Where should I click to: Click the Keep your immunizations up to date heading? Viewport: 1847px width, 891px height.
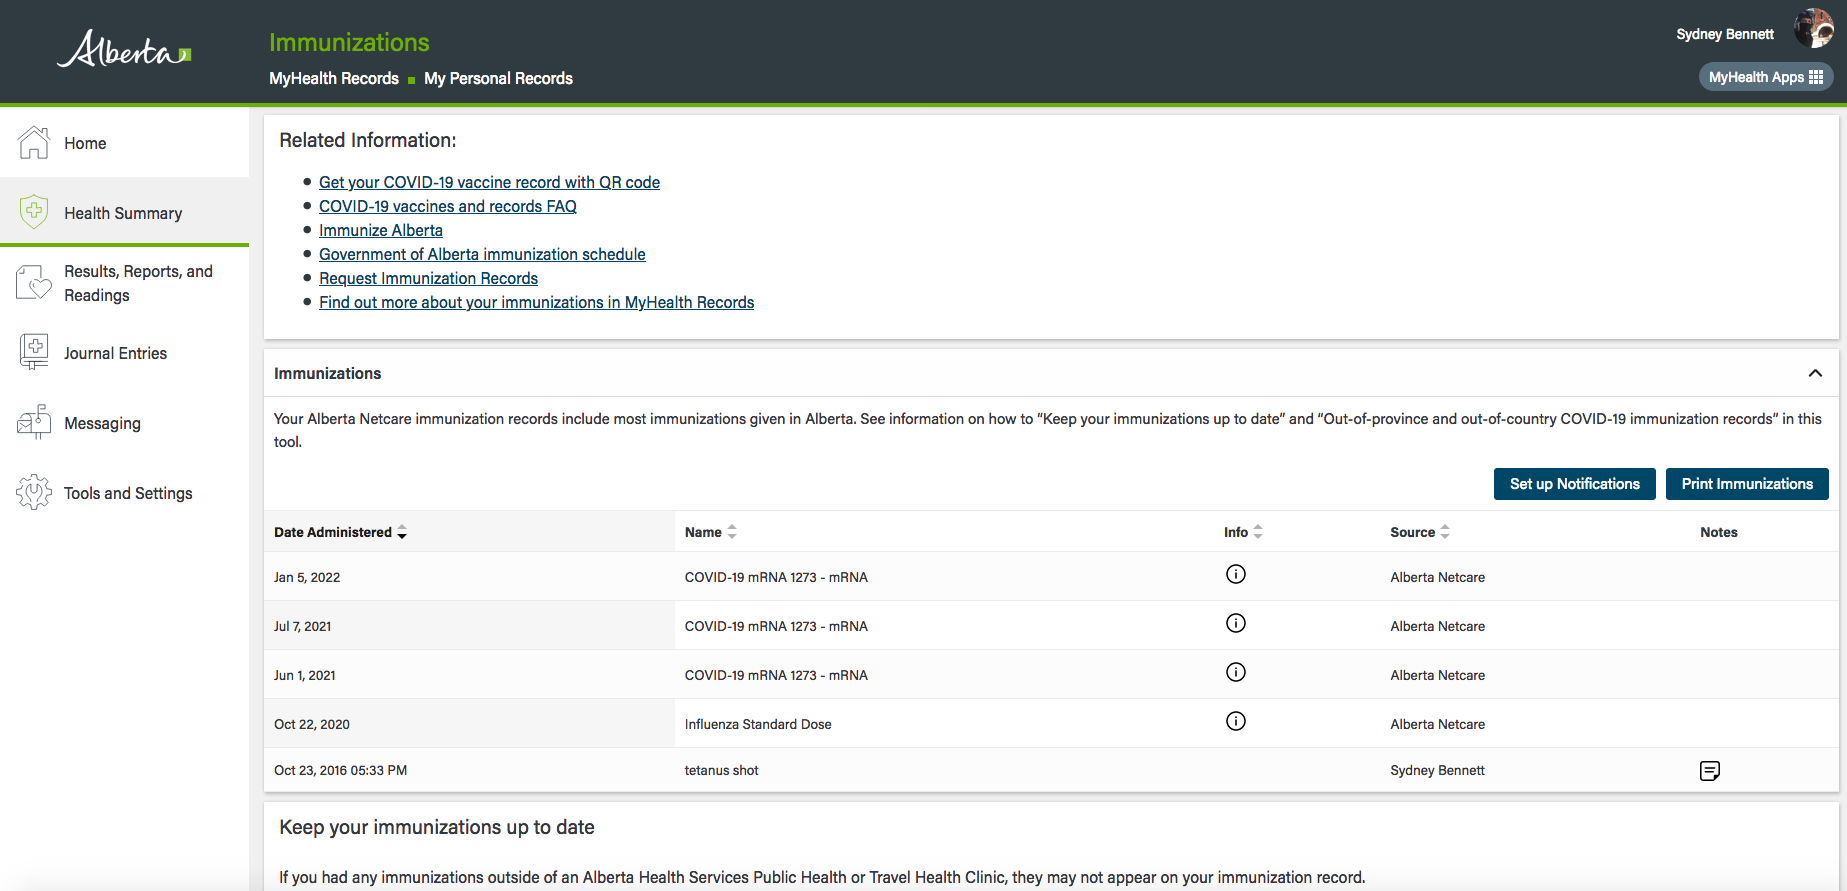(x=437, y=827)
